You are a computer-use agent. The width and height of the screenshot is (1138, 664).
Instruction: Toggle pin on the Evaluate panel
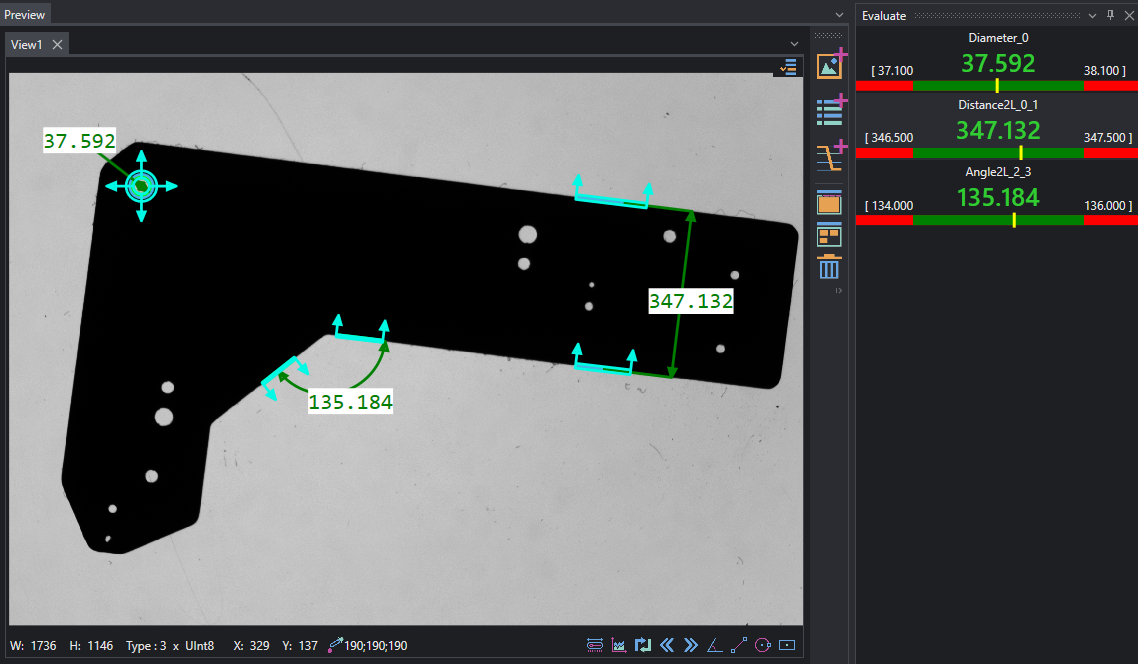tap(1110, 15)
